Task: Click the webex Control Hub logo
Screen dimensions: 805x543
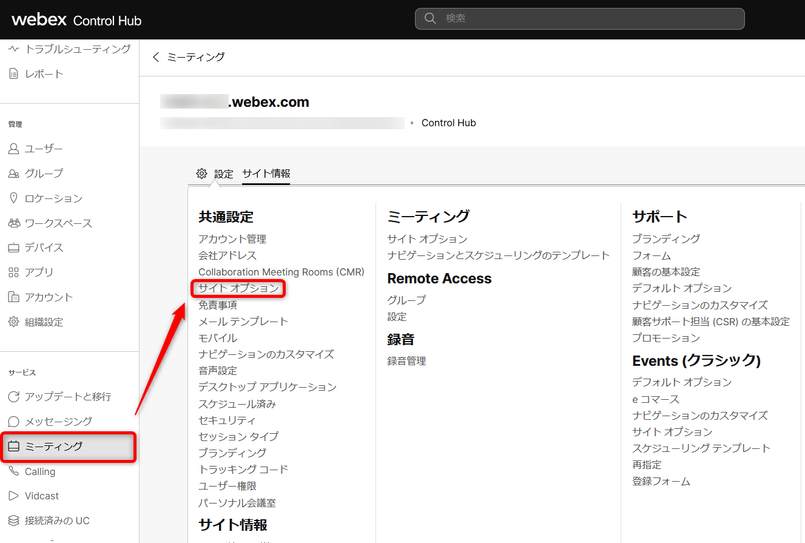Action: click(x=76, y=20)
